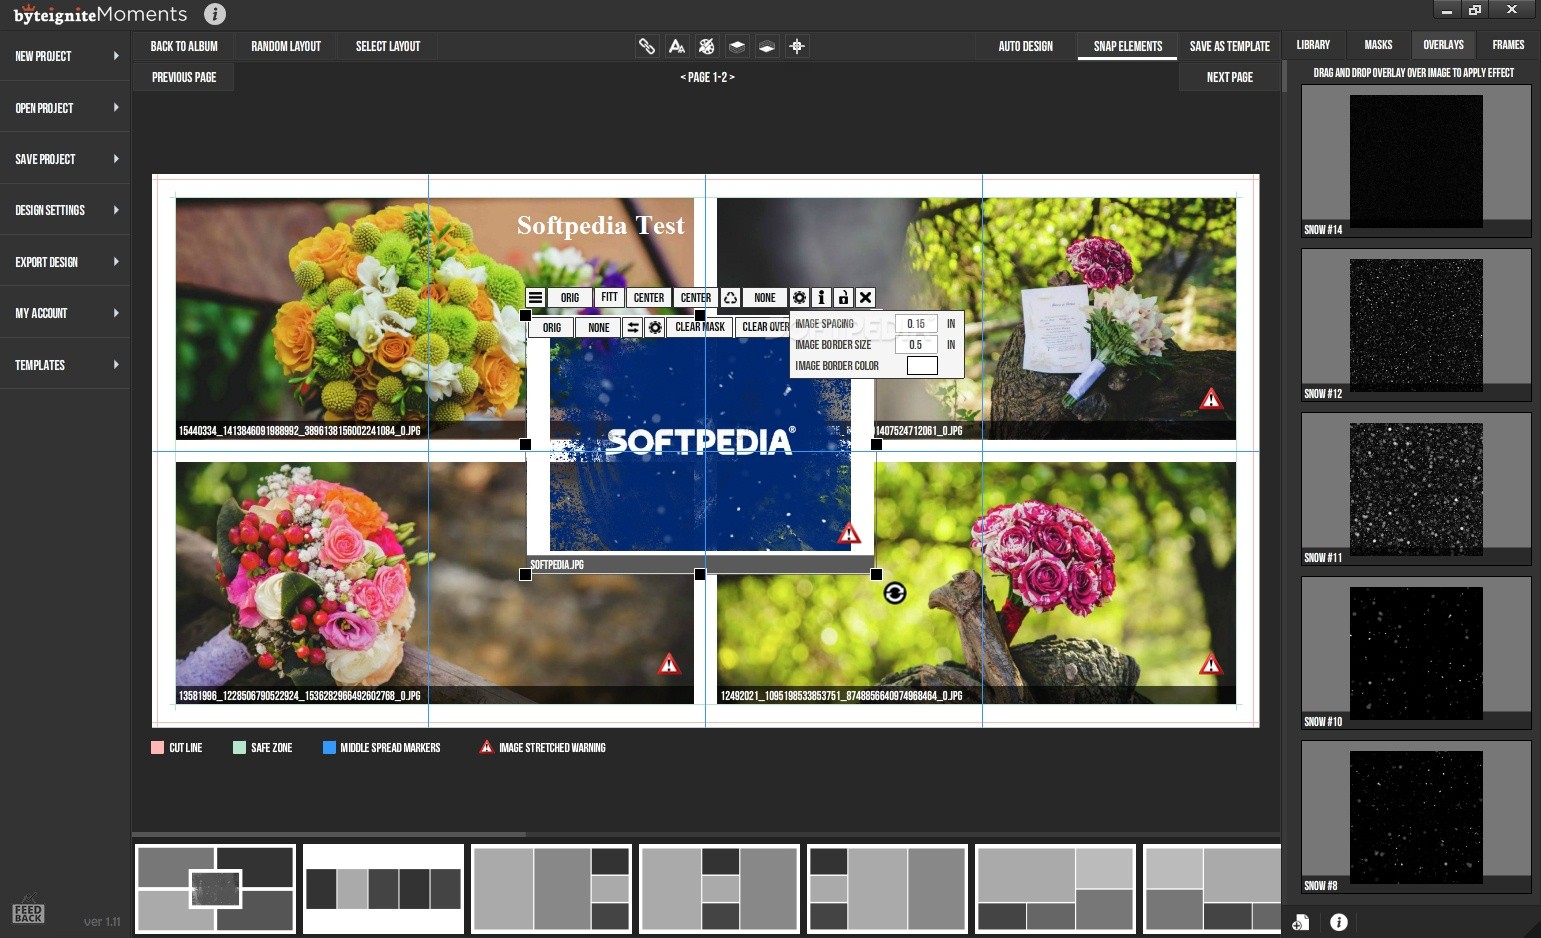
Task: Click upper-row ORIG button on image toolbar
Action: click(570, 298)
